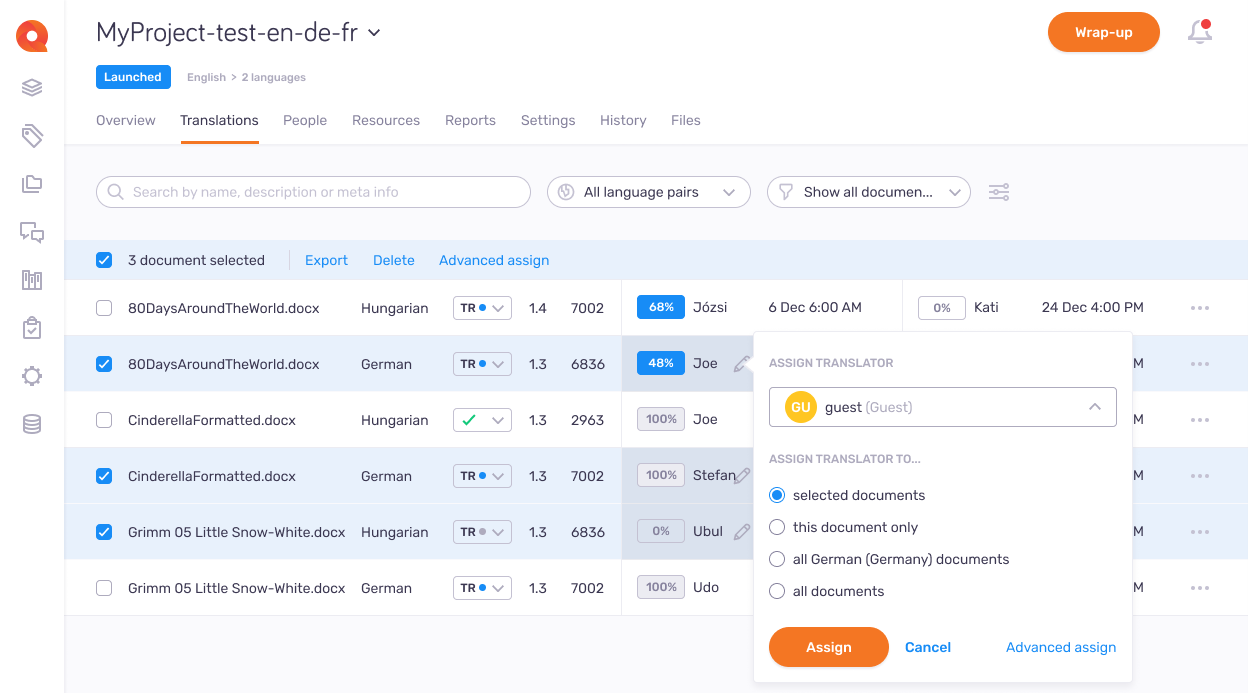This screenshot has height=693, width=1248.
Task: Click the notification bell icon
Action: (1199, 32)
